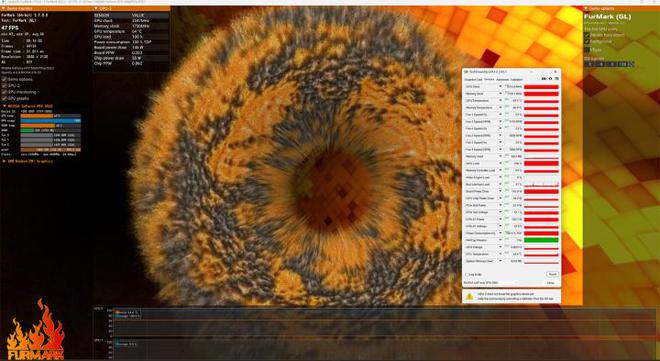Select the Sensors tab in GPU-Z

(489, 80)
